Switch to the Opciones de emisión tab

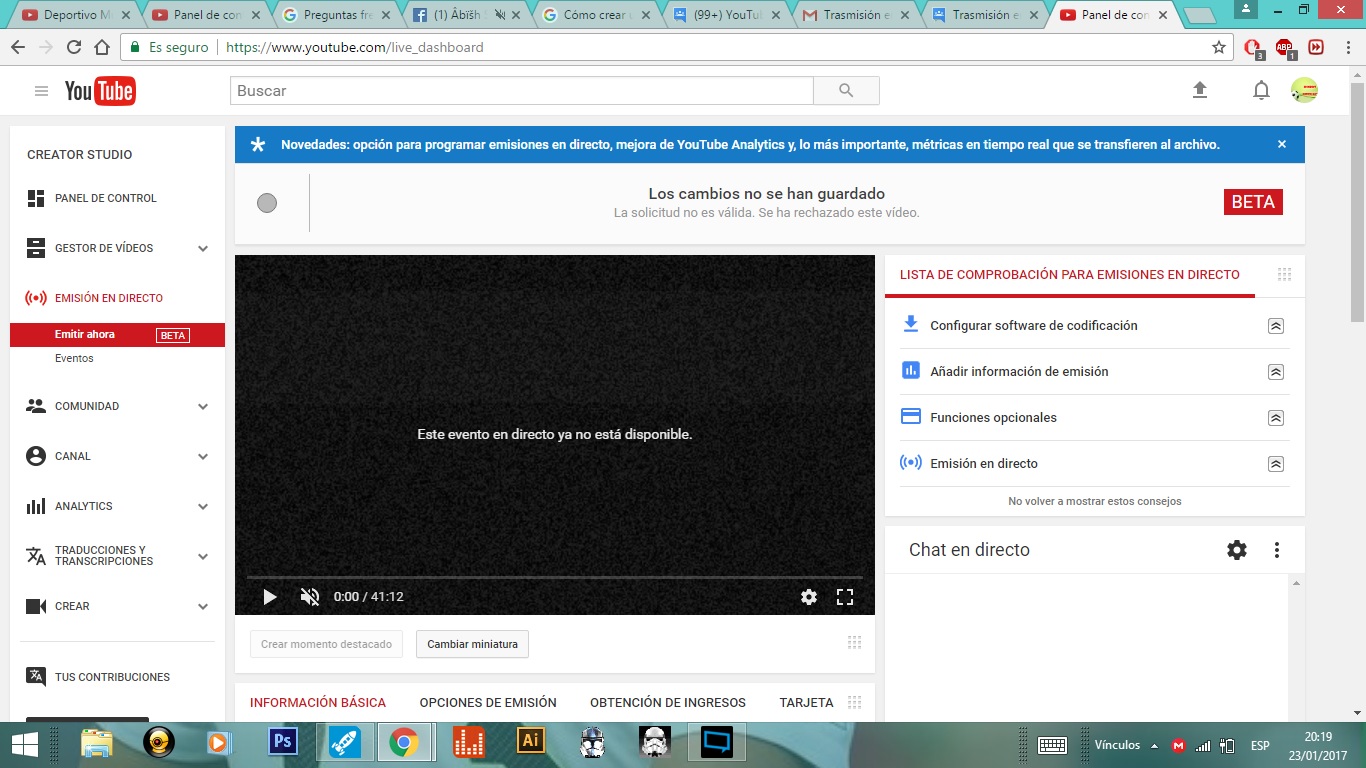(x=488, y=703)
